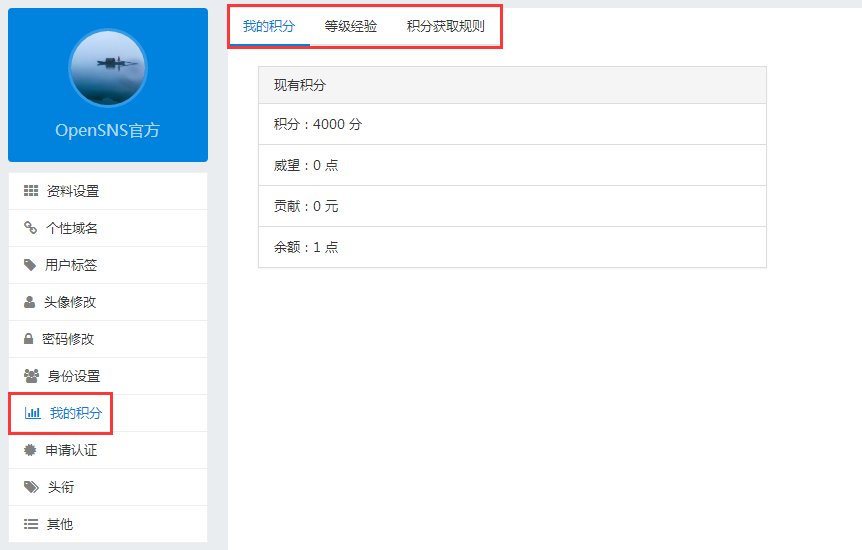Click the 威望：0 点 row
The image size is (862, 550).
[x=512, y=165]
